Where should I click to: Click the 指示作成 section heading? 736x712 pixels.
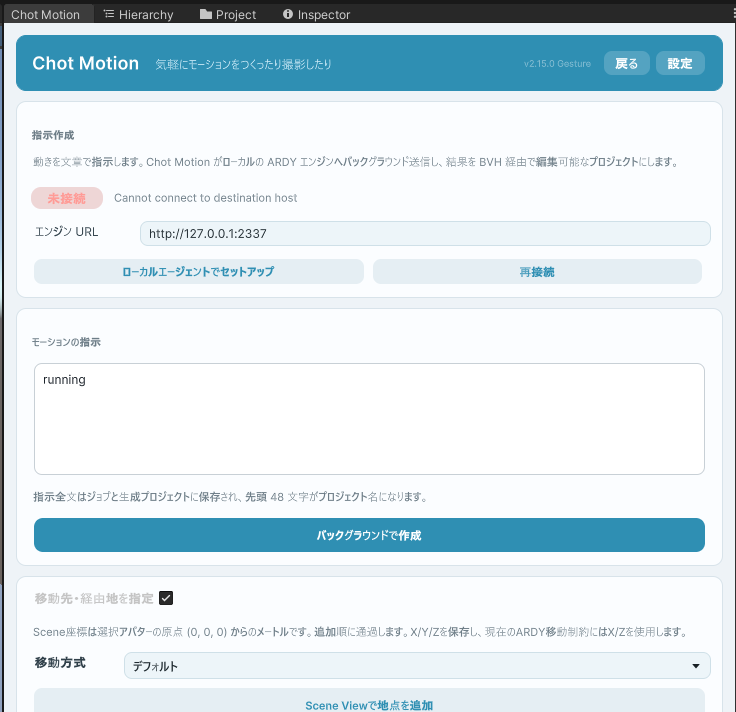coord(53,135)
